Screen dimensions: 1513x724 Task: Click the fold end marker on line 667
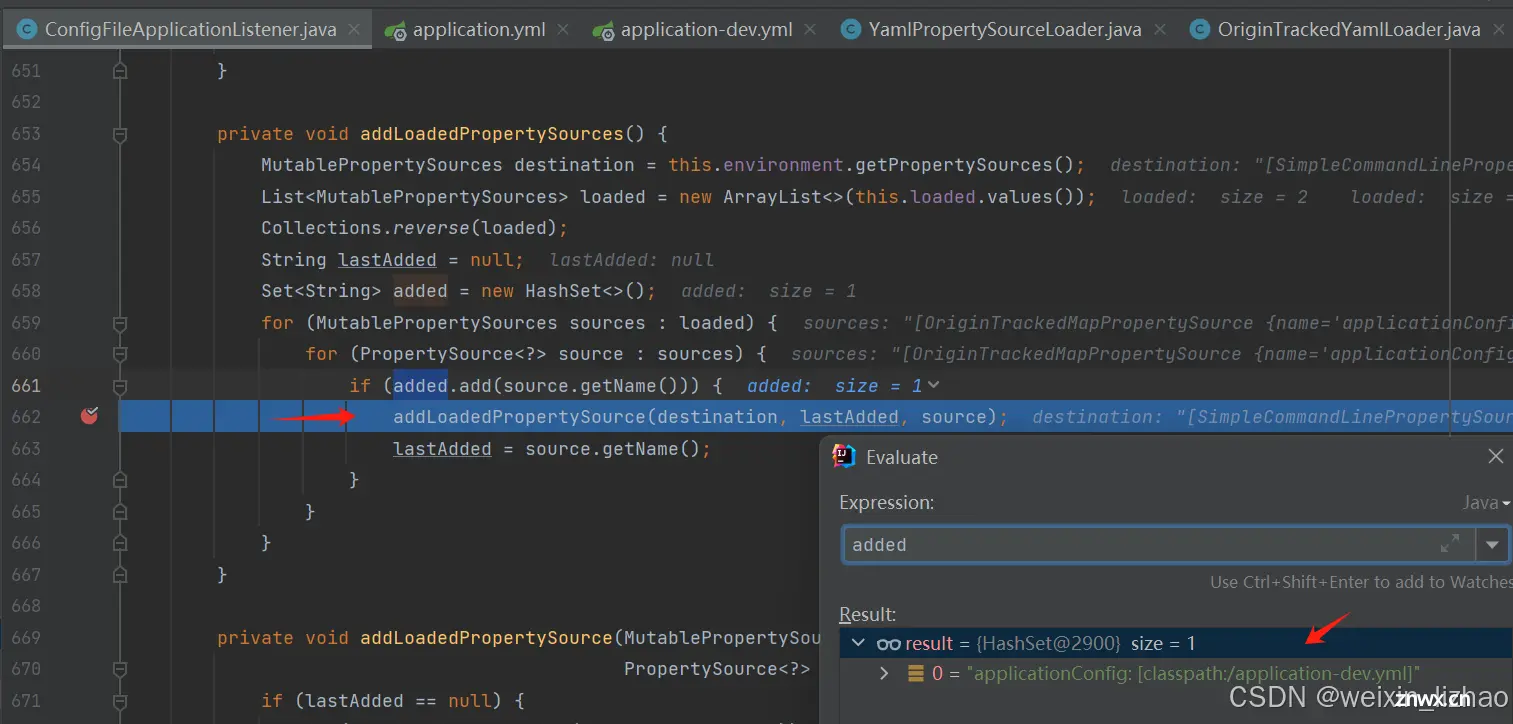click(120, 574)
